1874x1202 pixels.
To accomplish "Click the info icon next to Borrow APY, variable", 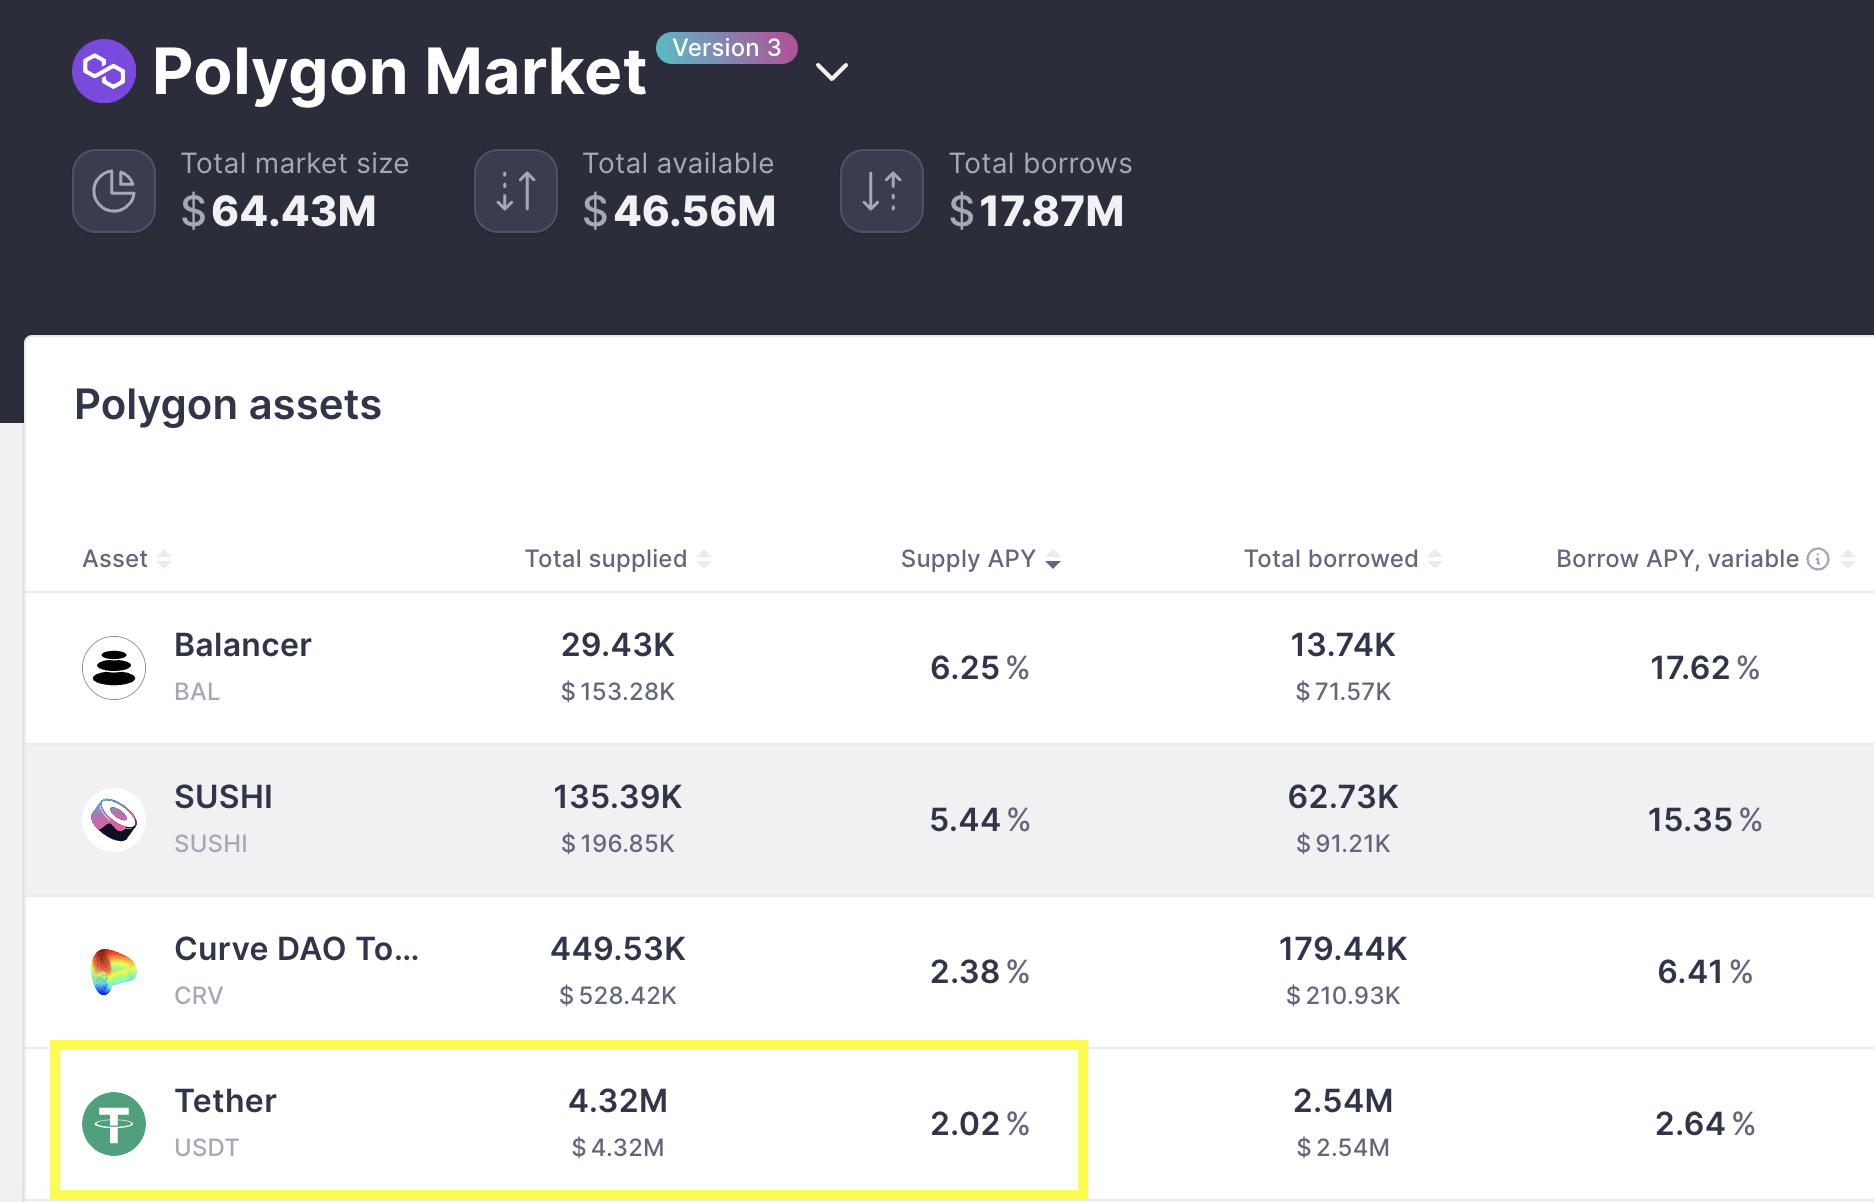I will point(1818,559).
